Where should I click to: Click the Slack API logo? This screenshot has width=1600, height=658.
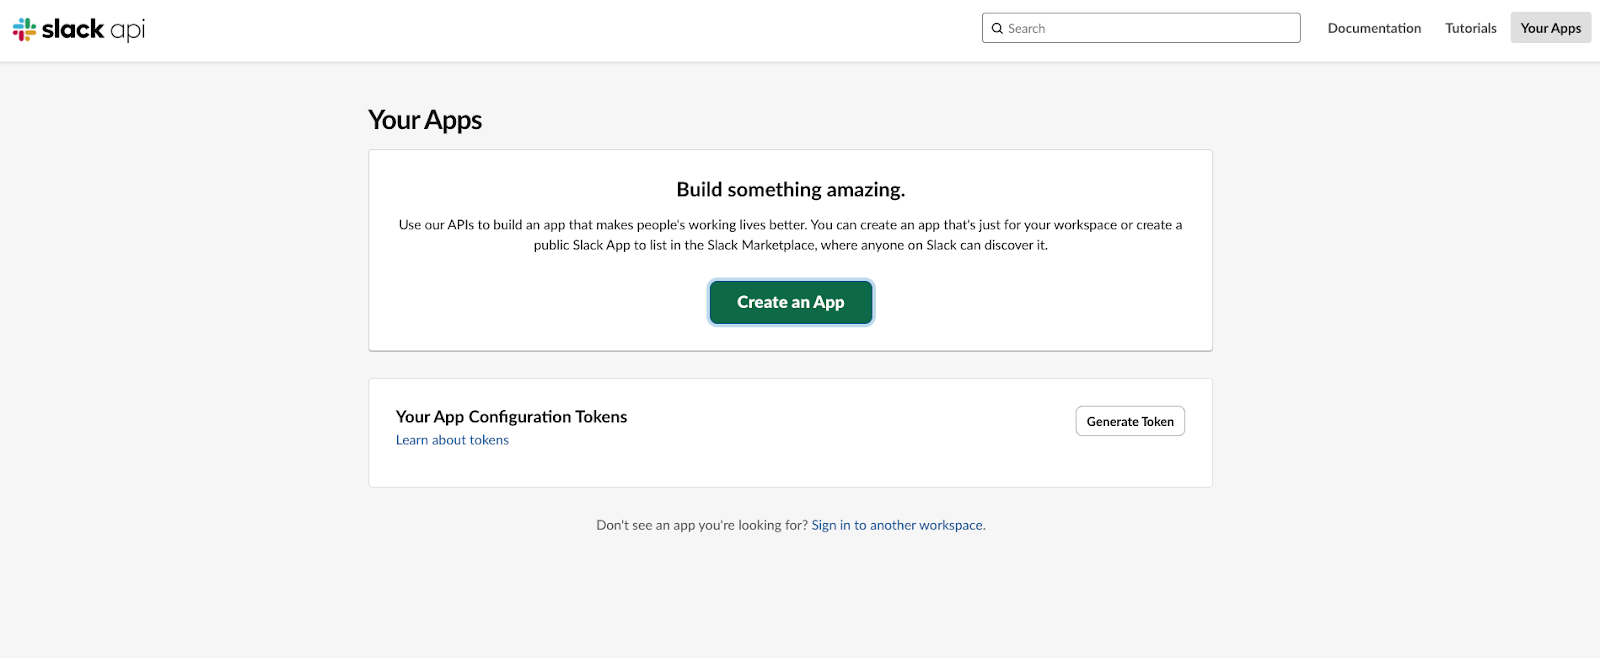point(79,29)
